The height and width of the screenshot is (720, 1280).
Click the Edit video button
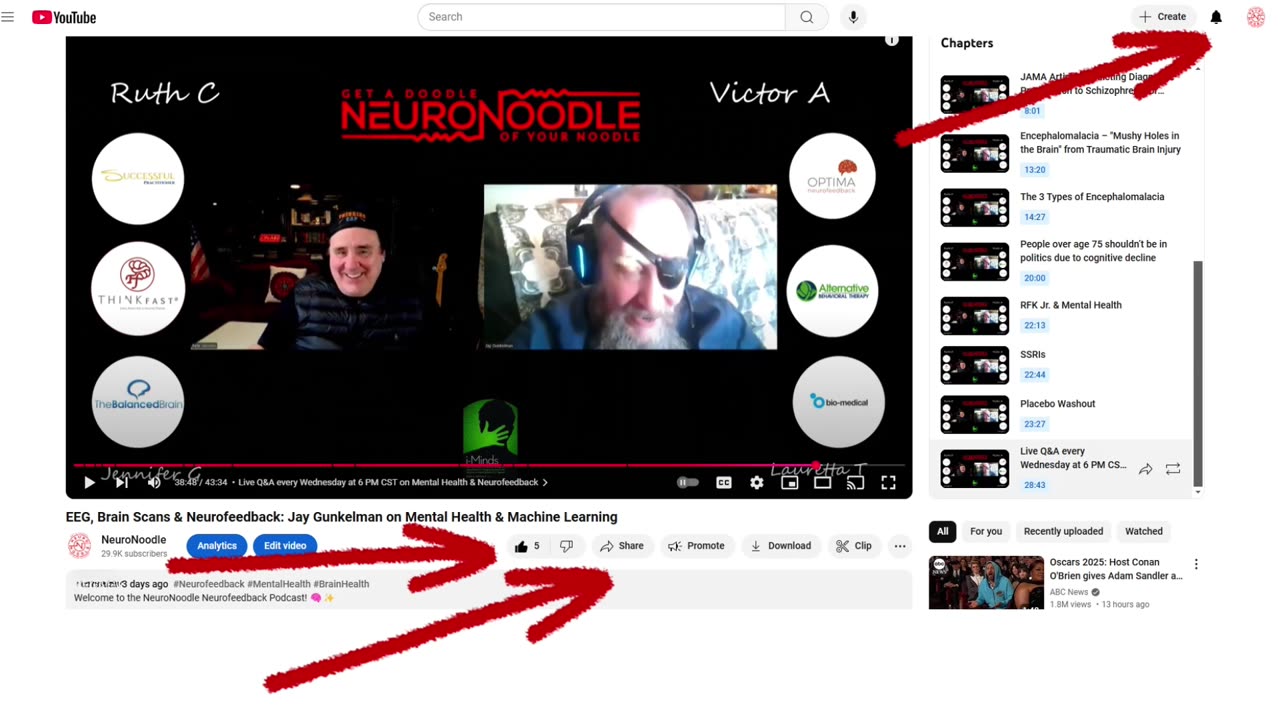[285, 546]
